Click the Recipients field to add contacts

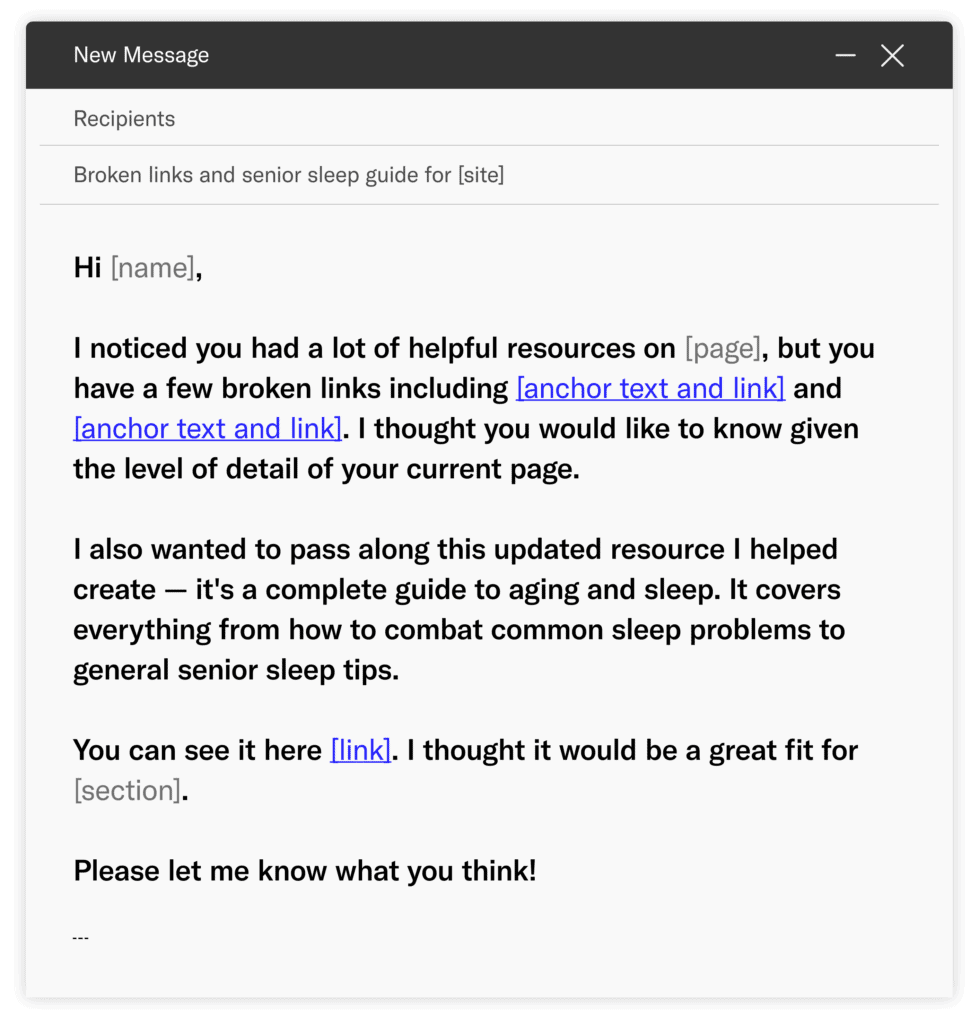pos(400,118)
